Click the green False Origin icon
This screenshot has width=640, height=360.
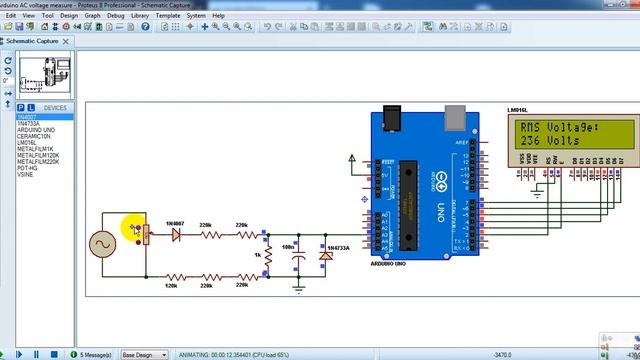190,27
